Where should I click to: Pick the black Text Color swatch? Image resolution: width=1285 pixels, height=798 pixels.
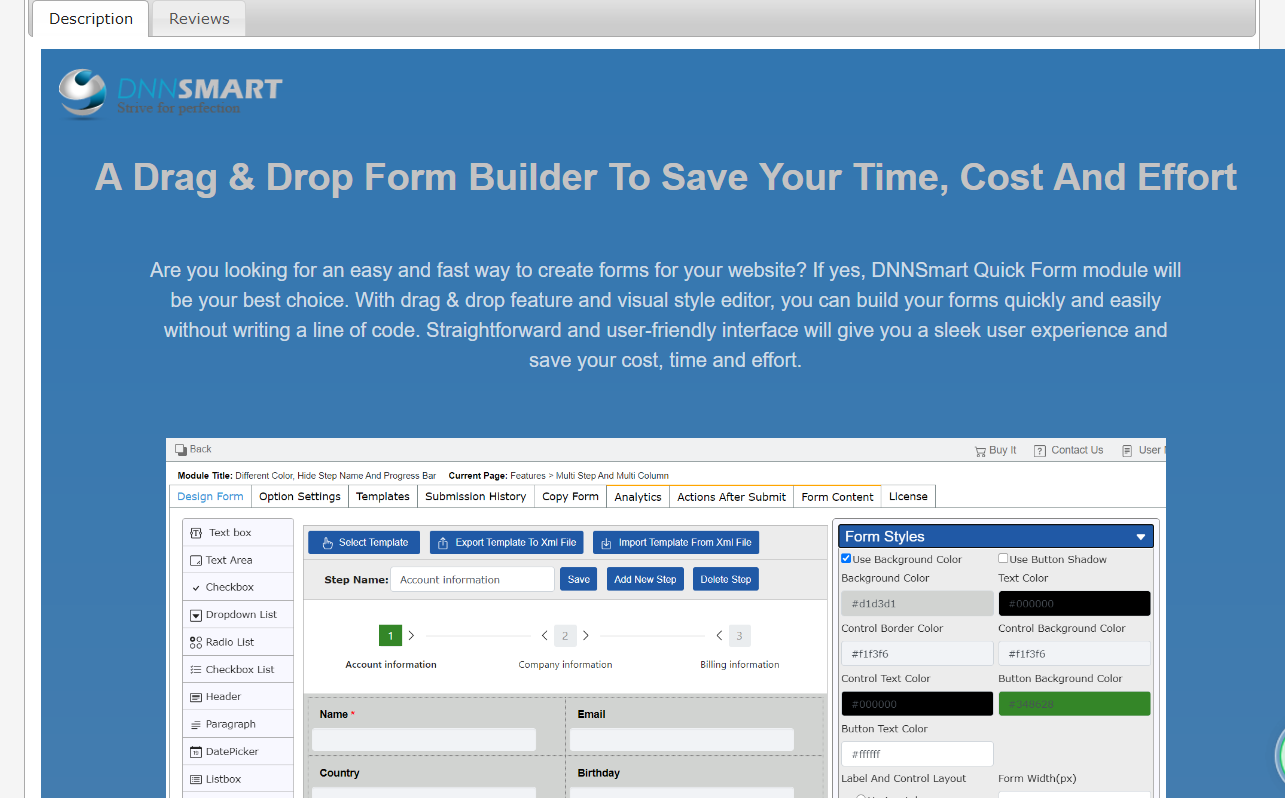[x=1074, y=603]
